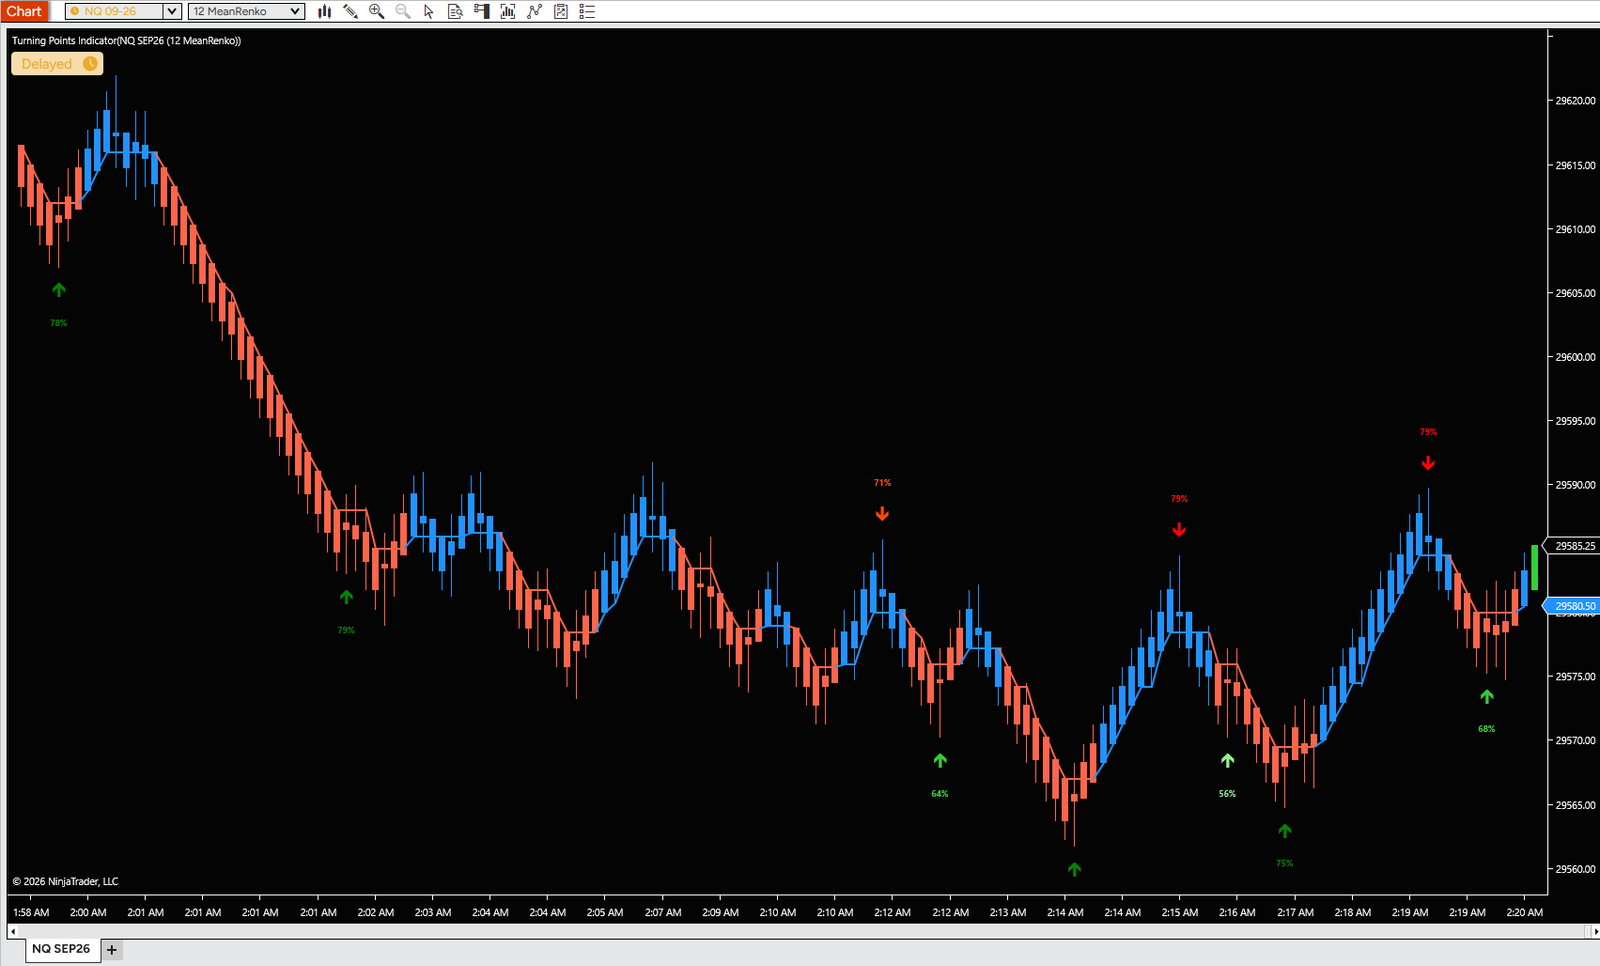The height and width of the screenshot is (966, 1600).
Task: Add a new chart tab with plus
Action: [x=112, y=950]
